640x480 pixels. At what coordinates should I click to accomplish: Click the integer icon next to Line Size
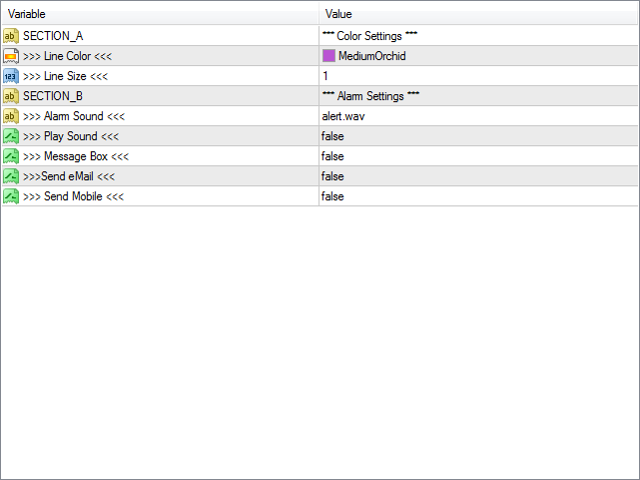point(11,76)
